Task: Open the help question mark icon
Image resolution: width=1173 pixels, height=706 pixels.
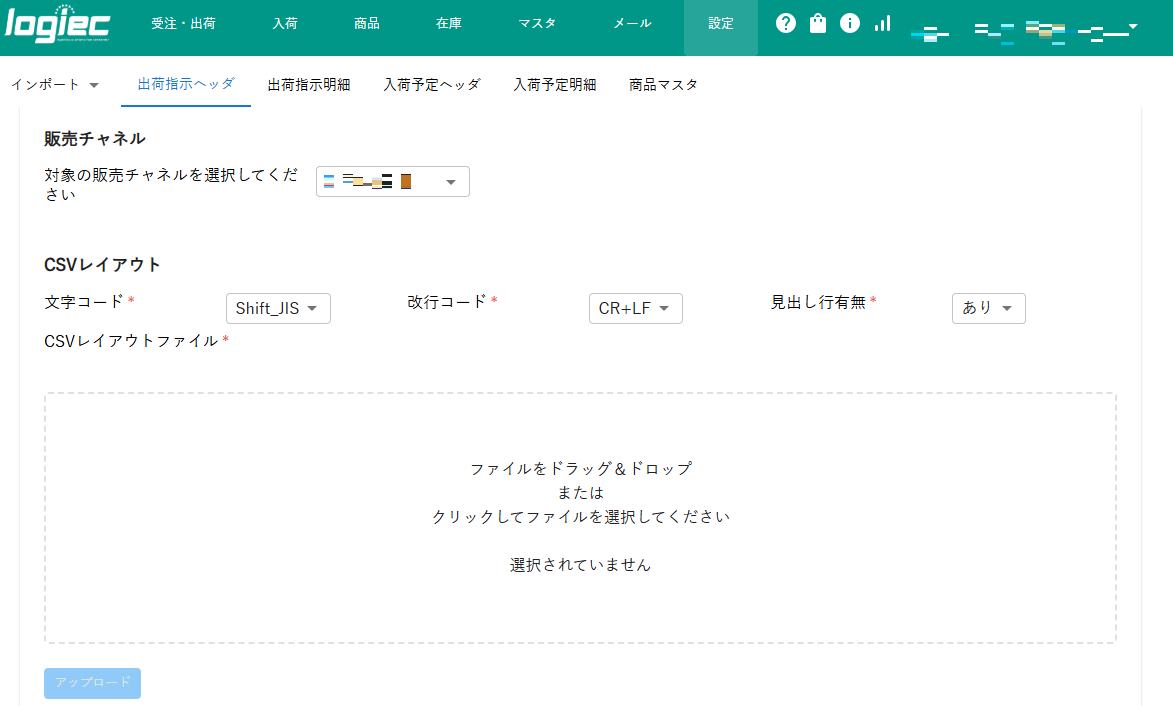Action: click(785, 22)
